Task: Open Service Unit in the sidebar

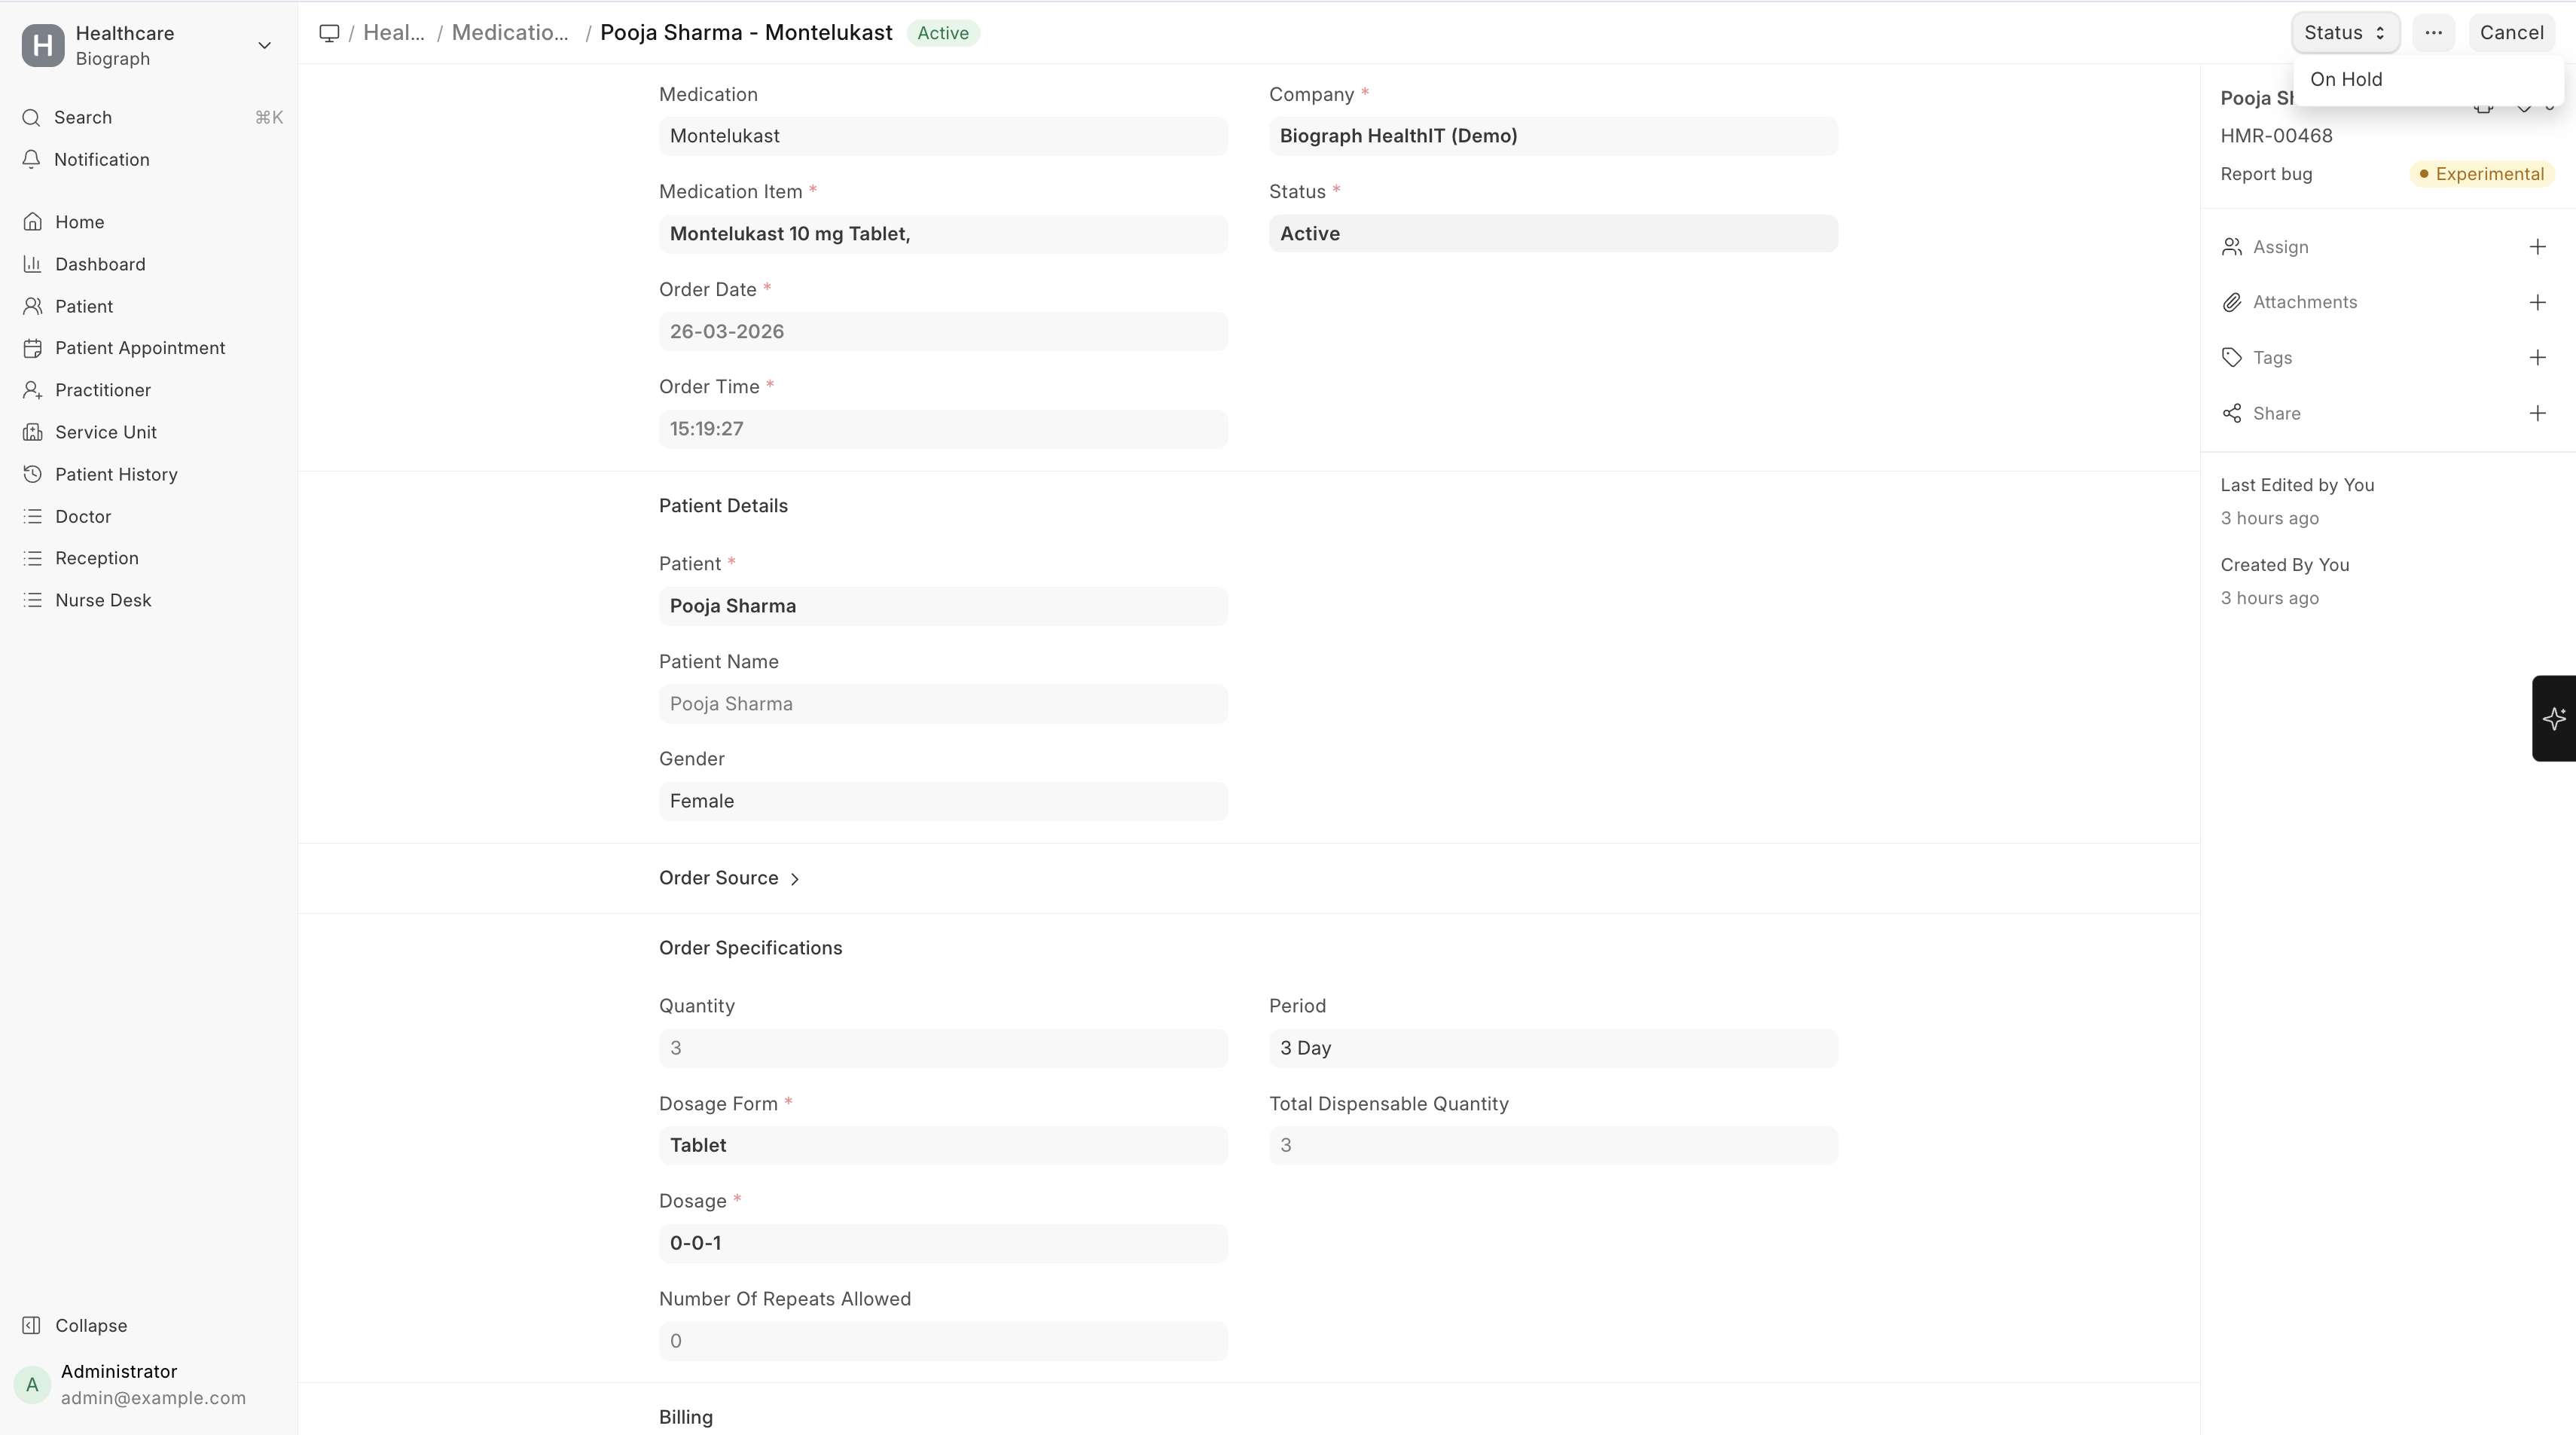Action: (x=107, y=431)
